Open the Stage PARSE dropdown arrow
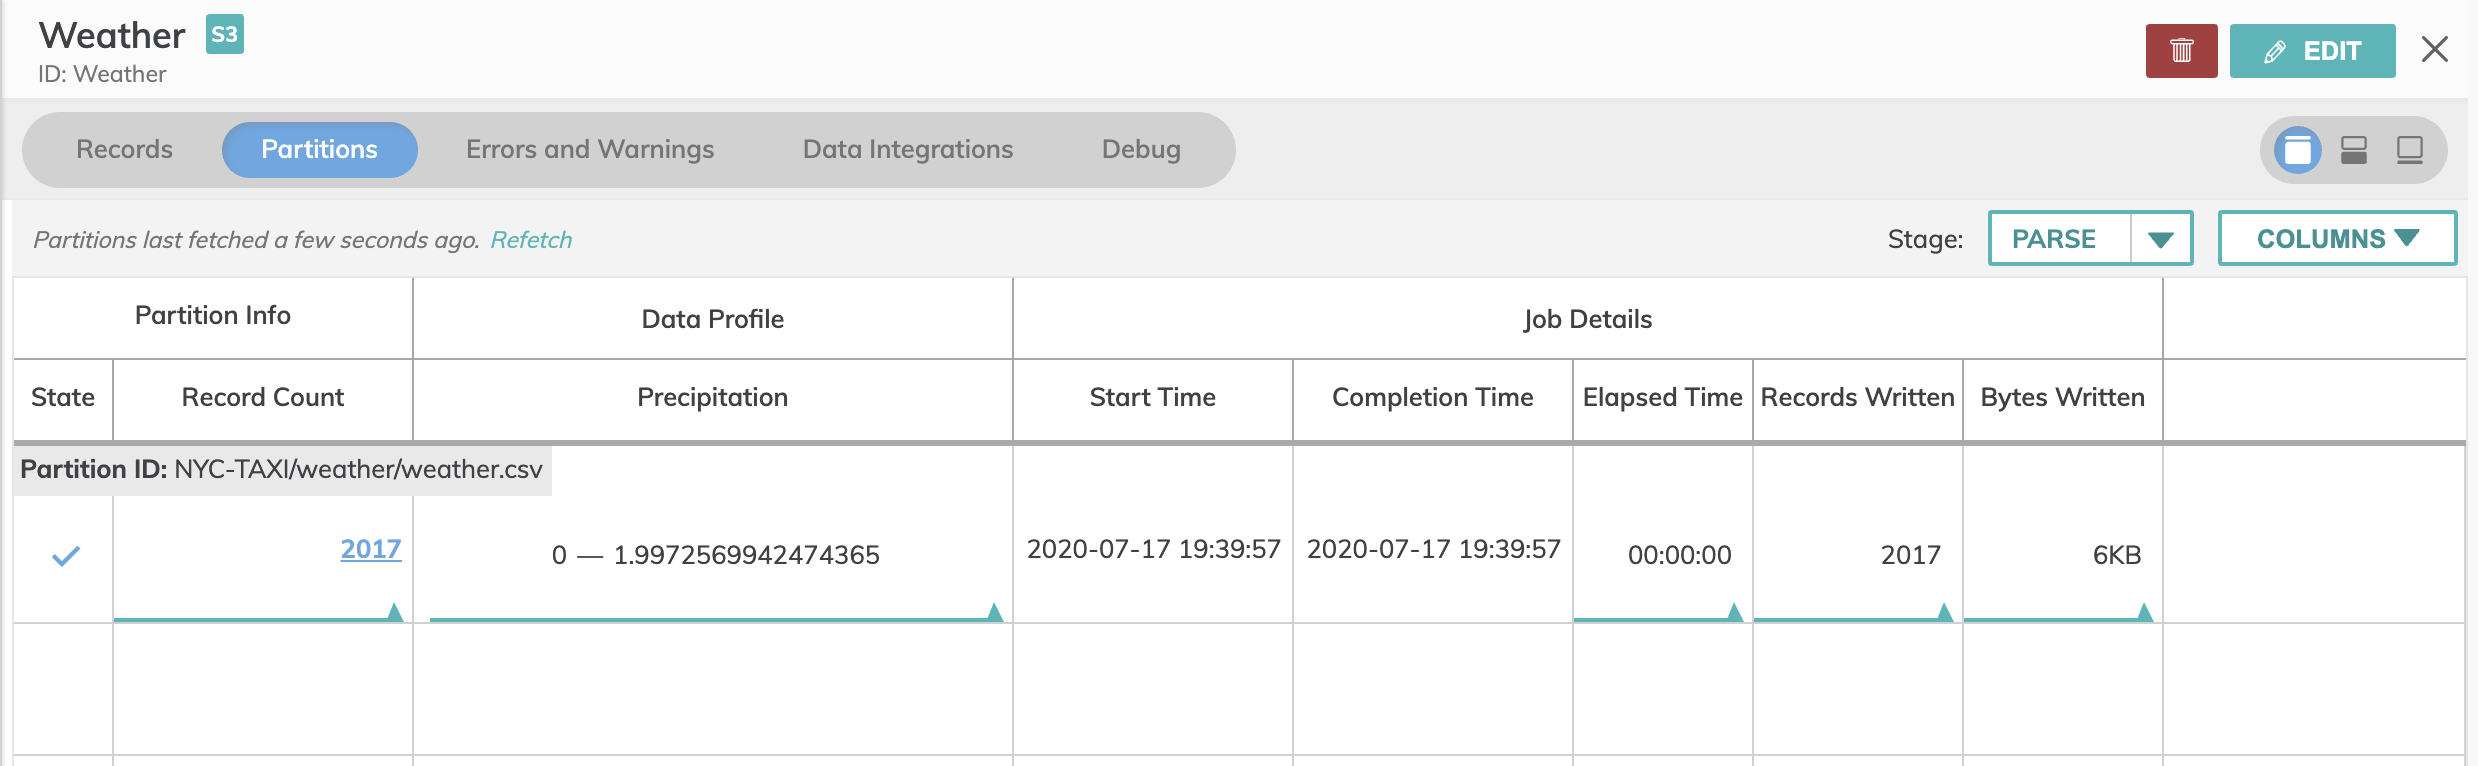The height and width of the screenshot is (766, 2478). pyautogui.click(x=2160, y=239)
